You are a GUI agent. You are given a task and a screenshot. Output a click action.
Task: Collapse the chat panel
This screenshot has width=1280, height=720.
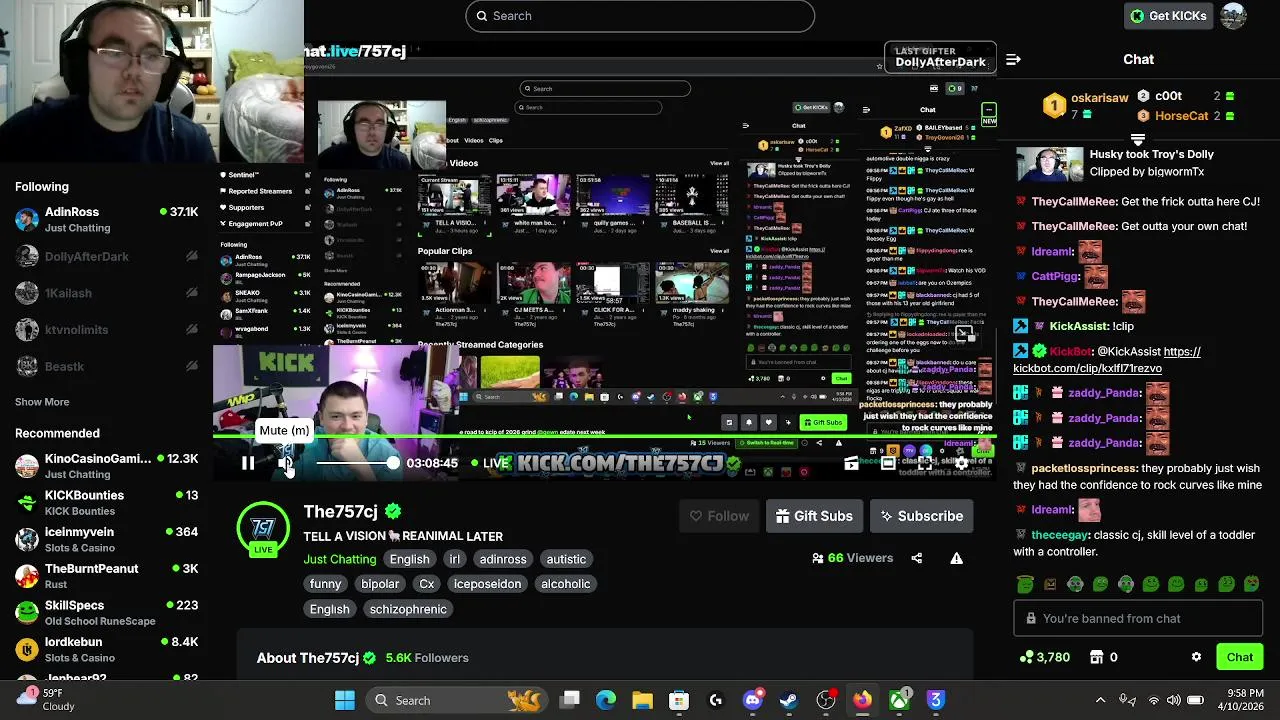click(1013, 60)
